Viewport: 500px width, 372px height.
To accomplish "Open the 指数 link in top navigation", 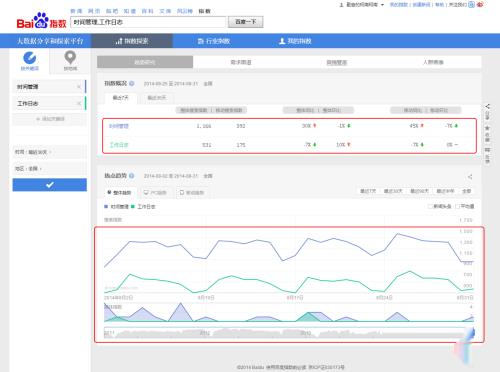I will (x=204, y=11).
